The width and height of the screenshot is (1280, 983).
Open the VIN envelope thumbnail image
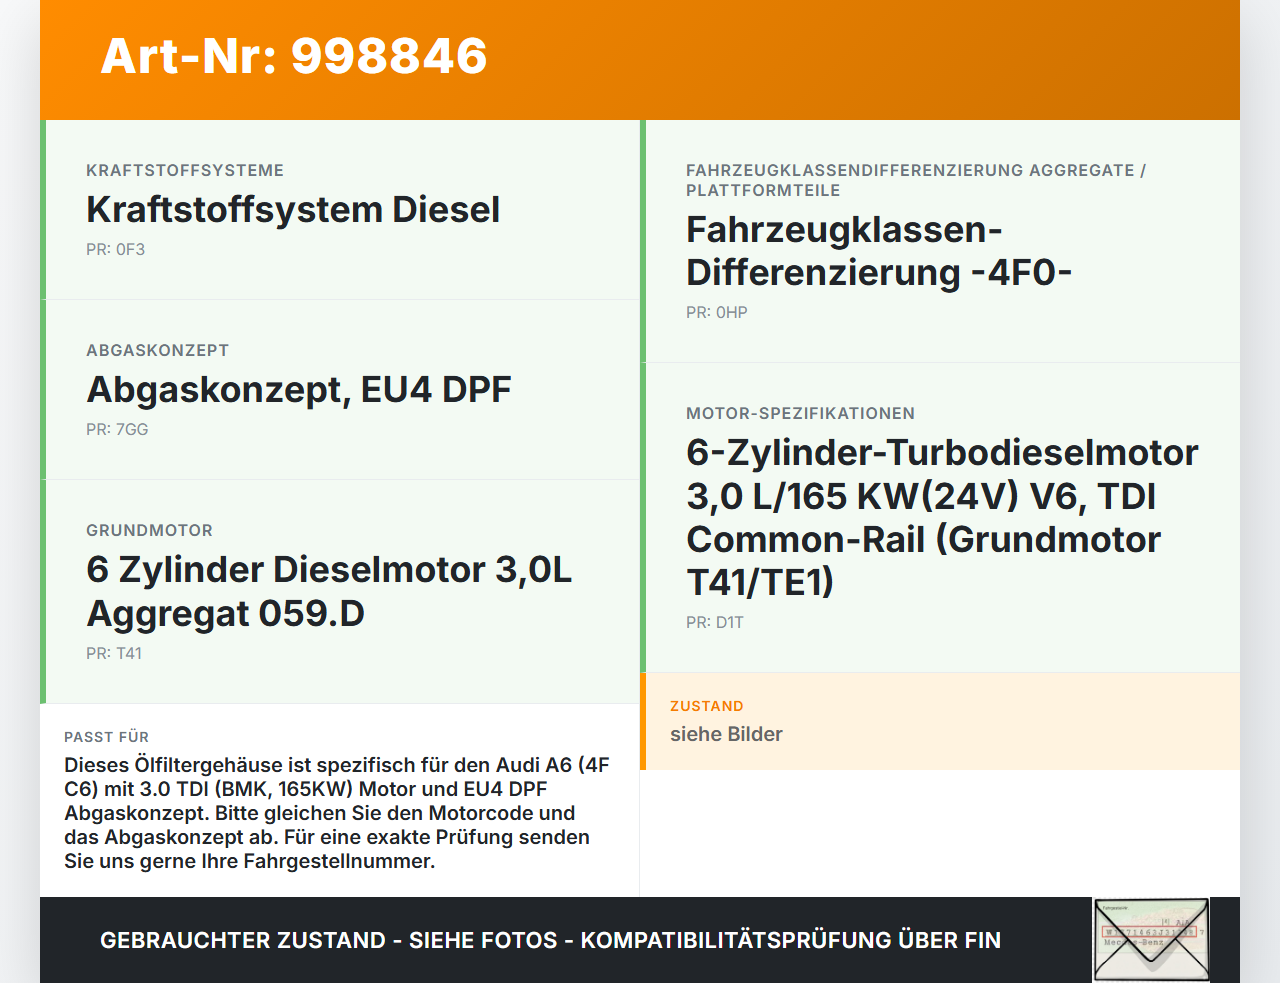coord(1151,940)
